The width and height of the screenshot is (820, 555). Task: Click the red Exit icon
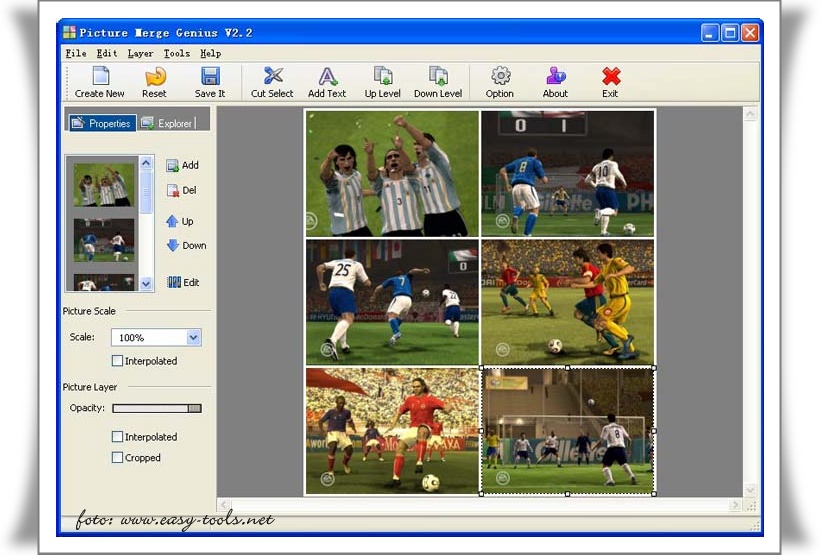(x=610, y=82)
